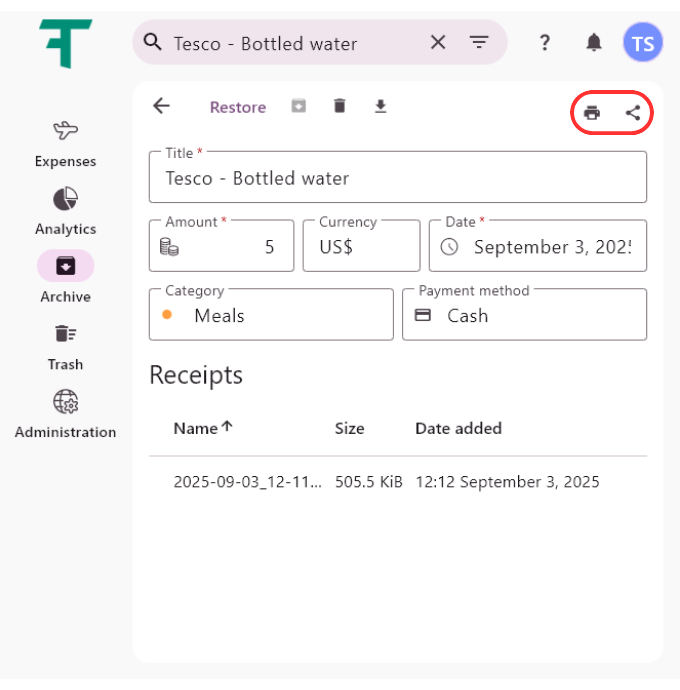The image size is (680, 690).
Task: Open search filter options
Action: 479,42
